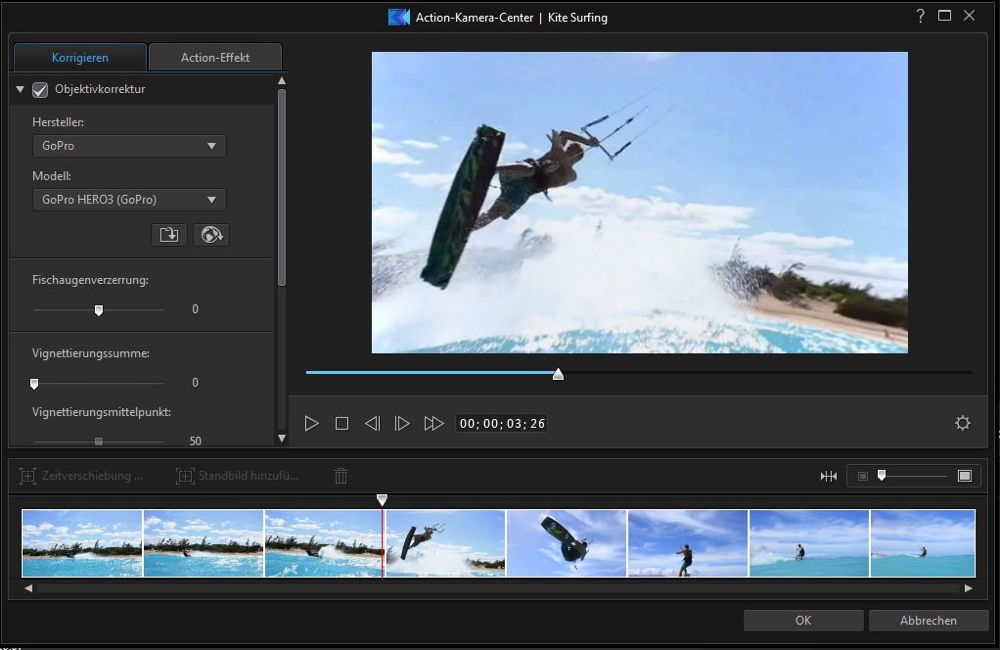Click the OK button
Image resolution: width=1000 pixels, height=650 pixels.
pyautogui.click(x=803, y=621)
